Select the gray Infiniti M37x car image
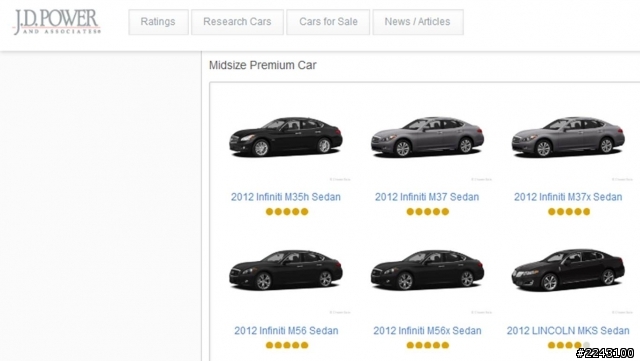Screen dimensions: 640x361 pos(568,137)
